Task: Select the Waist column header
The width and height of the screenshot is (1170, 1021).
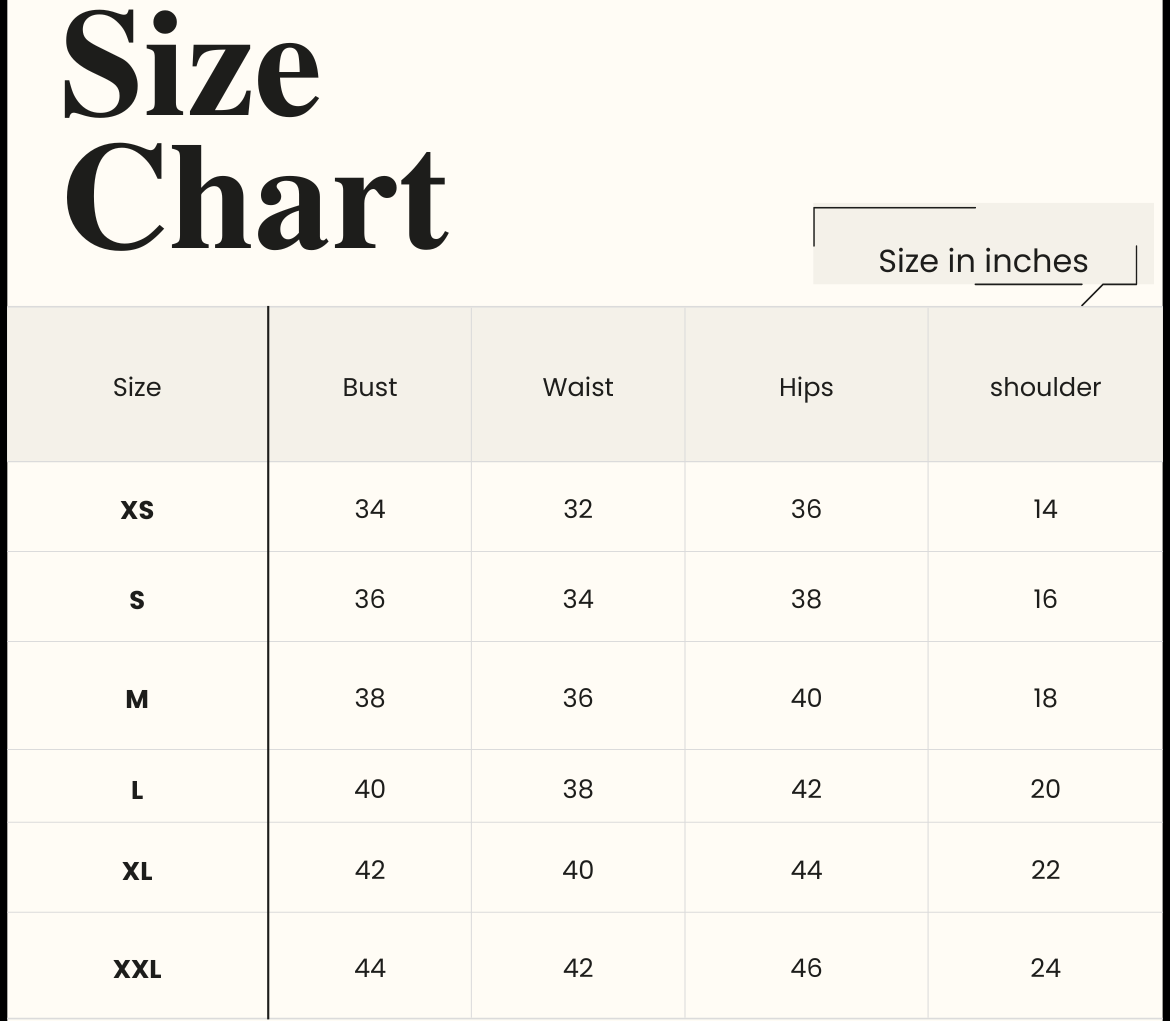Action: [578, 387]
